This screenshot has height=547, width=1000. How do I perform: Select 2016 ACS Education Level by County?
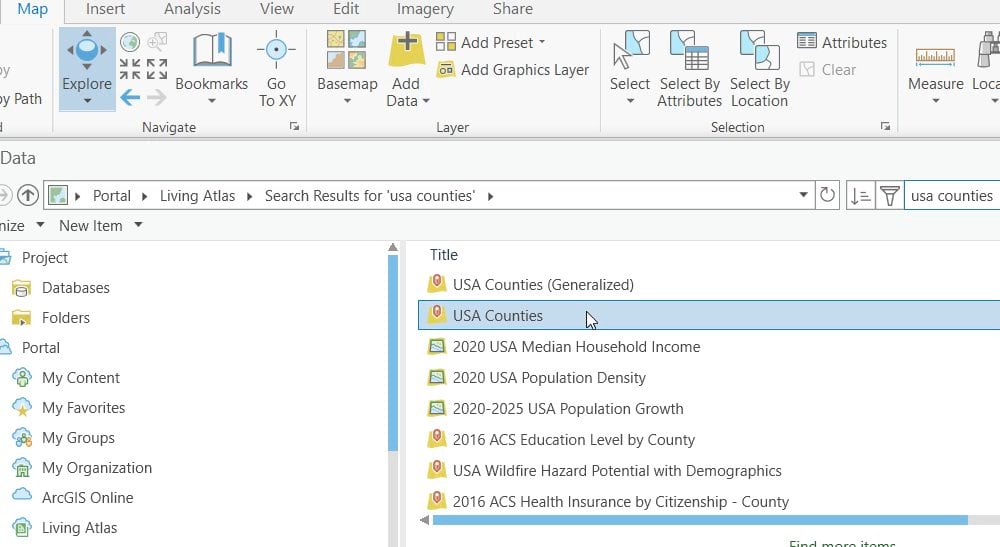point(573,440)
